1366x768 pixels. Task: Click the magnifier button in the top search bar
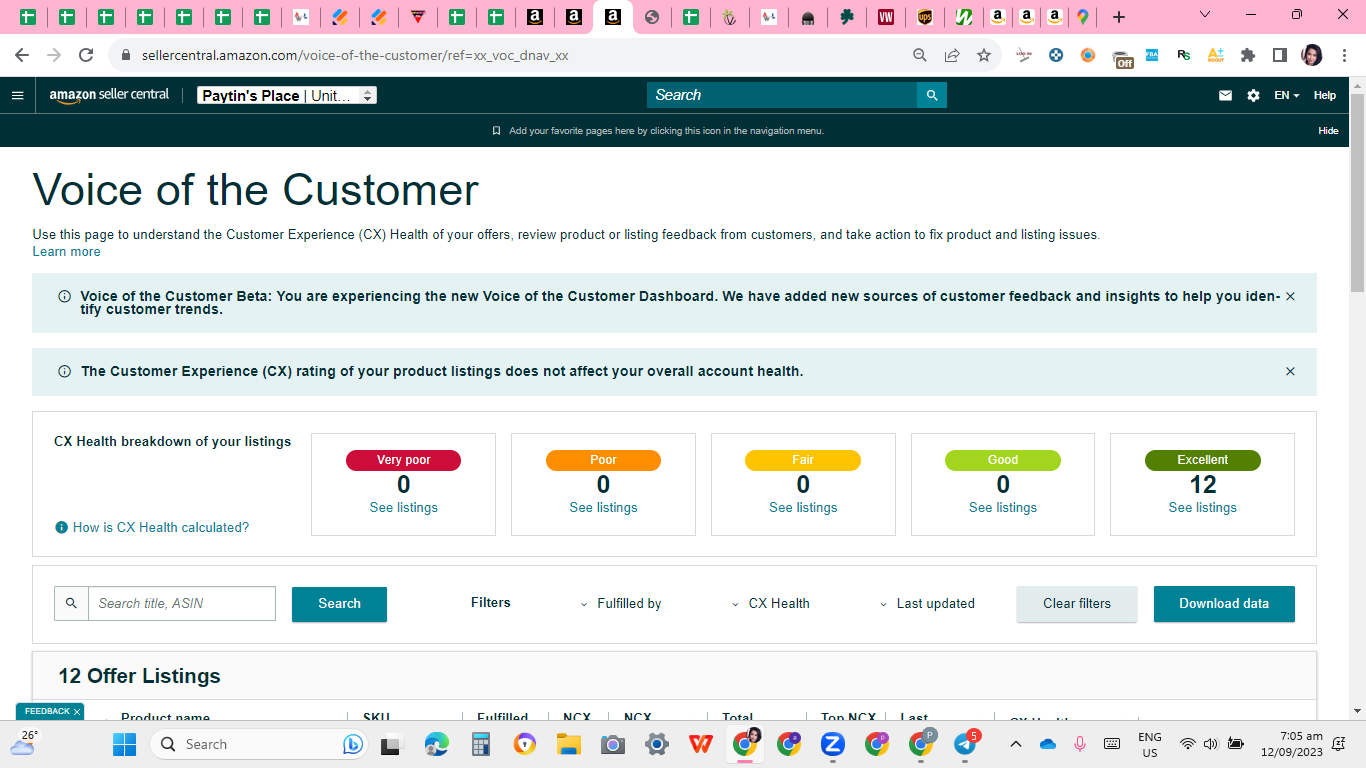[932, 95]
